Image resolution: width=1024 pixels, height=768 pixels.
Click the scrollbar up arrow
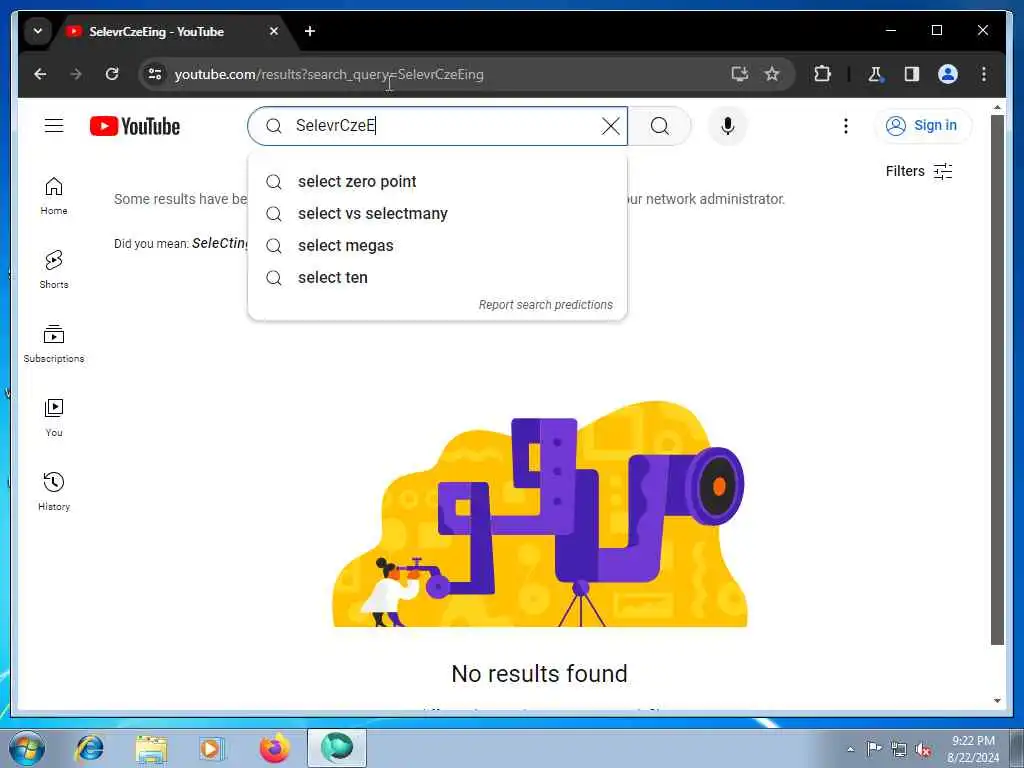pyautogui.click(x=997, y=107)
